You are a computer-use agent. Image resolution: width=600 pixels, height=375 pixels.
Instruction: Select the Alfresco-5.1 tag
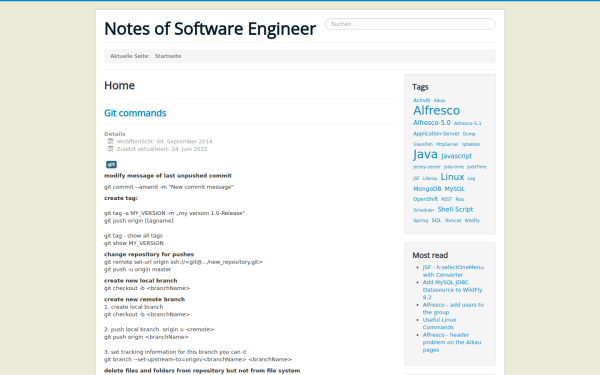pos(468,123)
